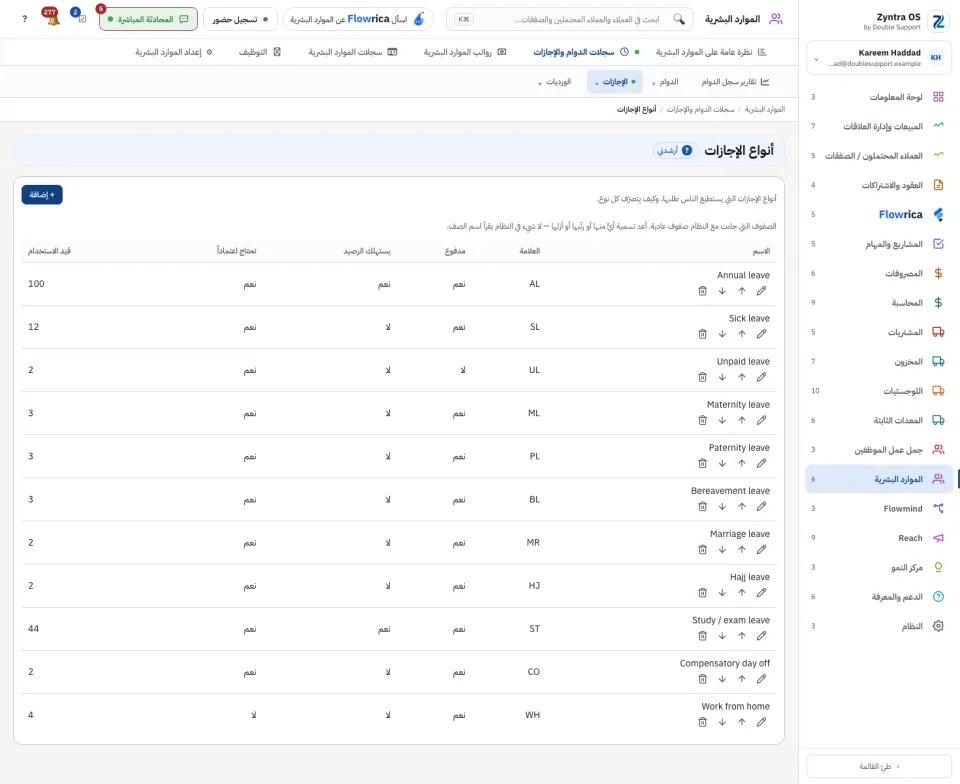Open إعداد الموارد البشرية settings tab
Image resolution: width=960 pixels, height=784 pixels.
pyautogui.click(x=174, y=52)
